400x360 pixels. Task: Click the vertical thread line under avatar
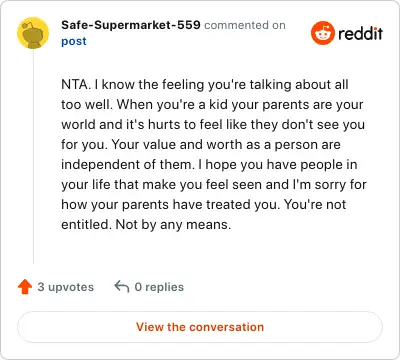(33, 157)
